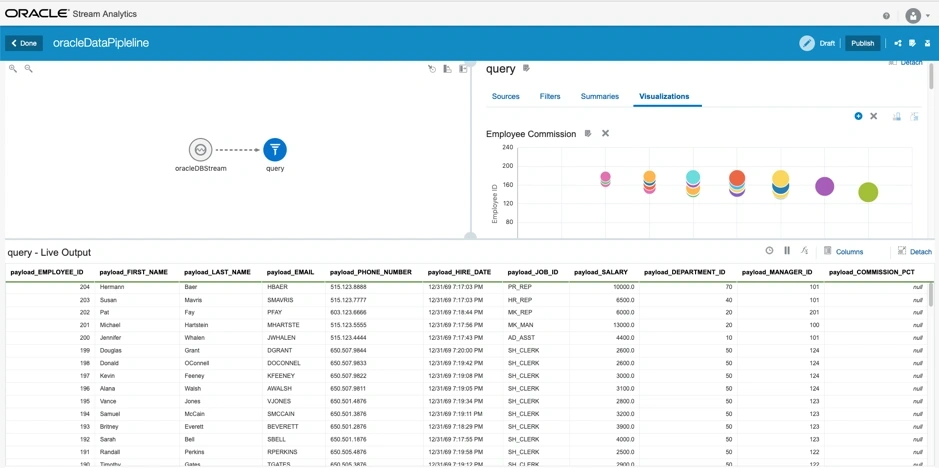This screenshot has height=468, width=939.
Task: Detach the Live Output table
Action: pyautogui.click(x=914, y=252)
